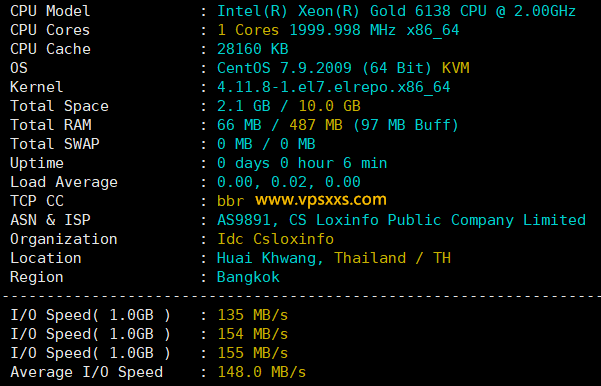This screenshot has width=601, height=386.
Task: Select the 'Huai Khwang,' location text
Action: click(271, 258)
